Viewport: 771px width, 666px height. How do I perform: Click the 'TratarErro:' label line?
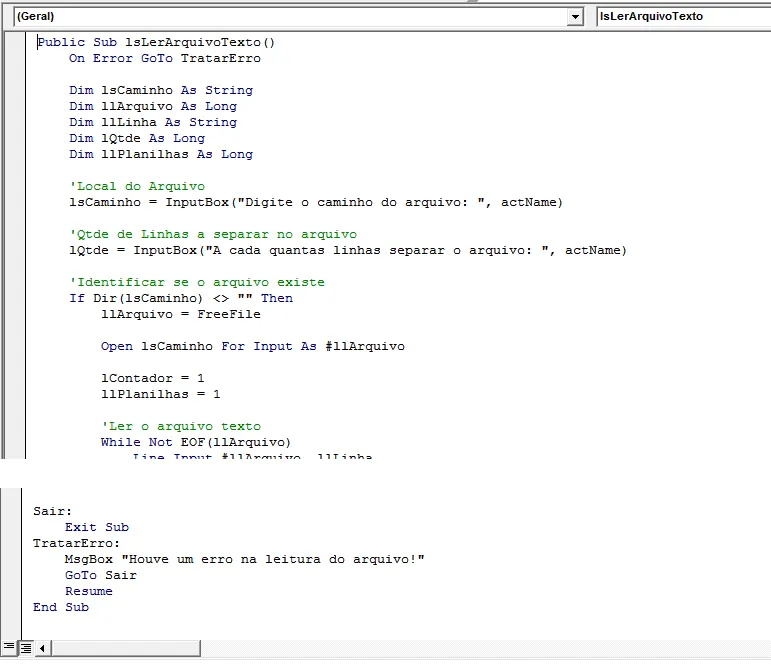(x=76, y=543)
